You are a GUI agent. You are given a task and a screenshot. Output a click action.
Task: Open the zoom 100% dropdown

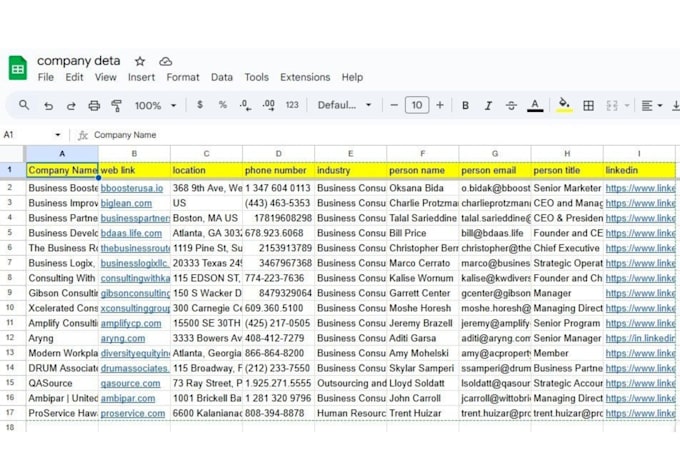(x=155, y=105)
